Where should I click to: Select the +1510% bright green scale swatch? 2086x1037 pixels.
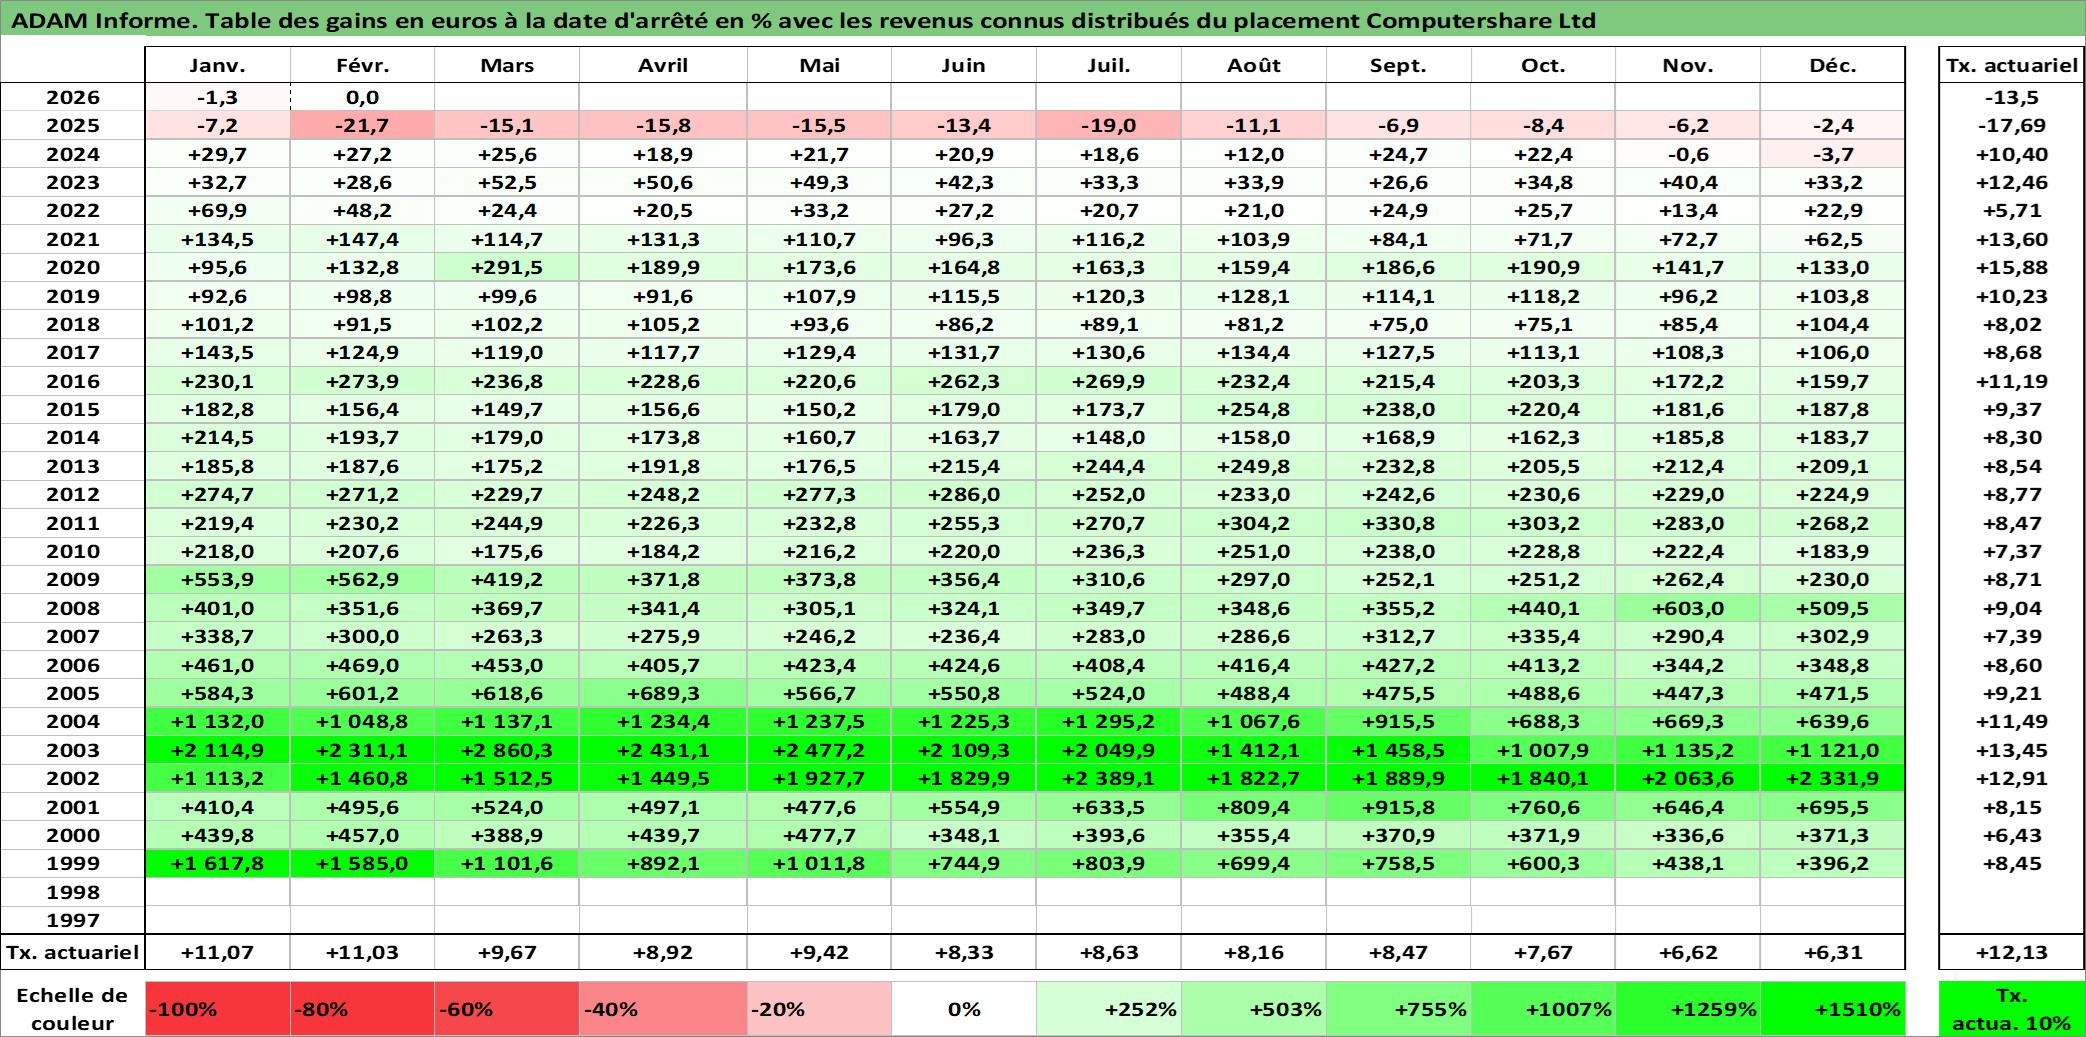tap(1833, 1009)
